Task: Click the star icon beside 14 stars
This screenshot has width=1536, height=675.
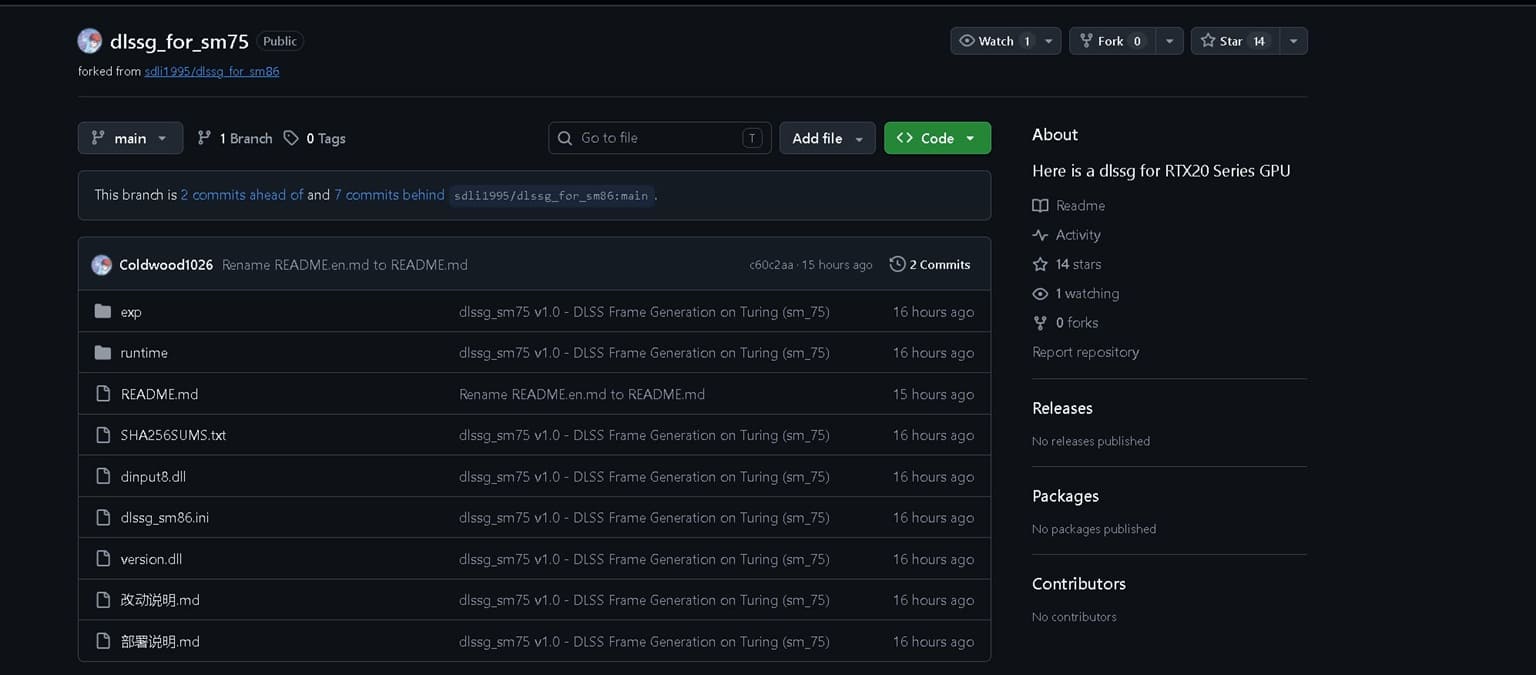Action: tap(1040, 264)
